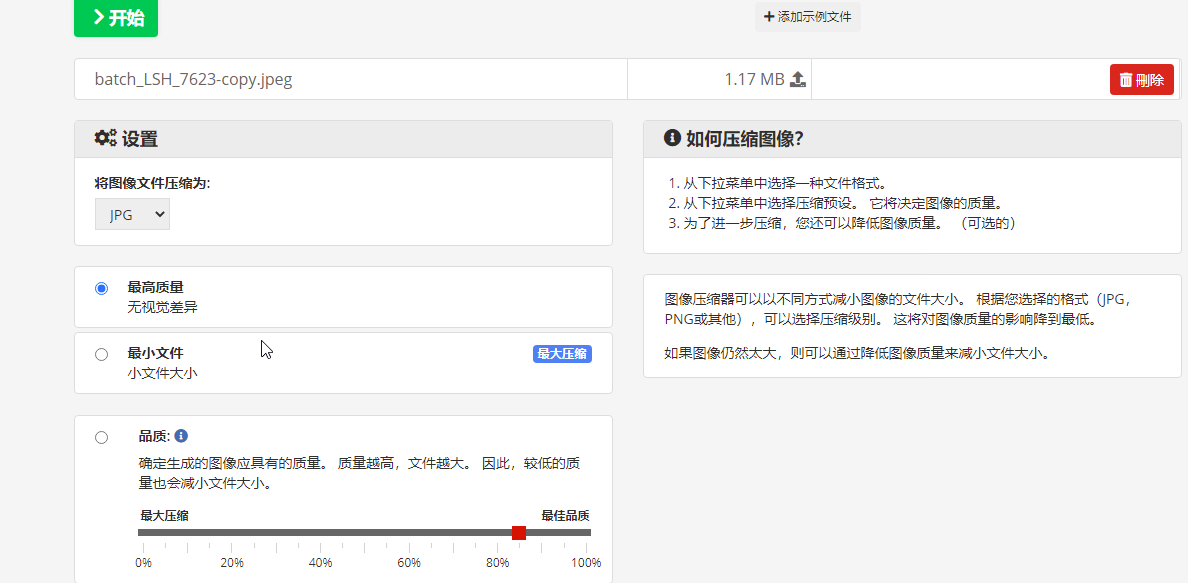Click the blue 最大压缩 badge

point(562,353)
